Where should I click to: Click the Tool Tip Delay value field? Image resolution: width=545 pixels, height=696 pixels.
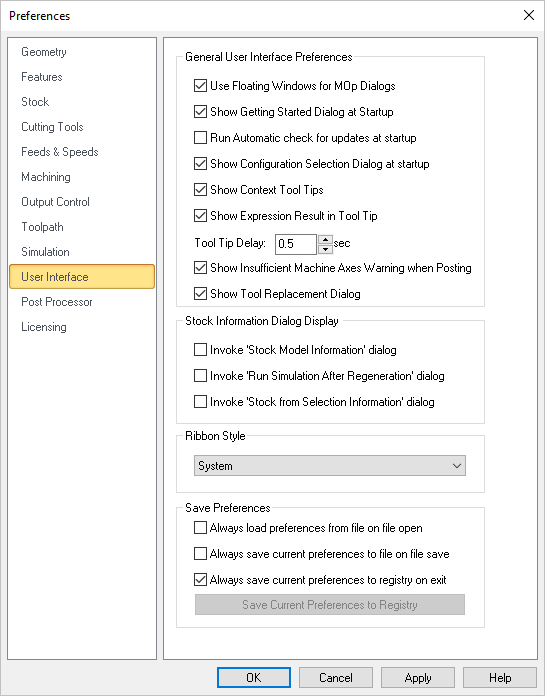[296, 244]
